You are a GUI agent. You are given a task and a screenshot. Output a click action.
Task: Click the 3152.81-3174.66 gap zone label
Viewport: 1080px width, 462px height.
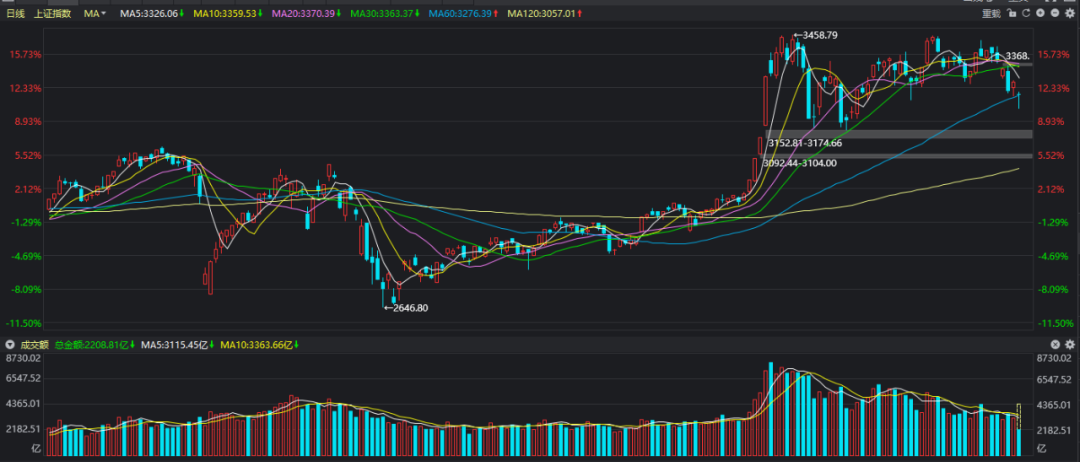805,143
